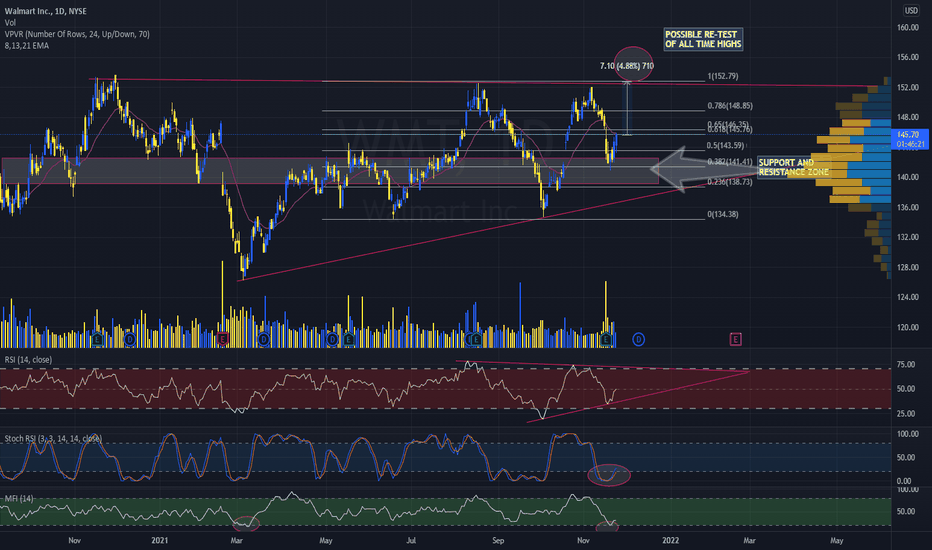This screenshot has height=550, width=932.
Task: Click the 0.5(143.59) Fibonacci level label
Action: pyautogui.click(x=725, y=145)
